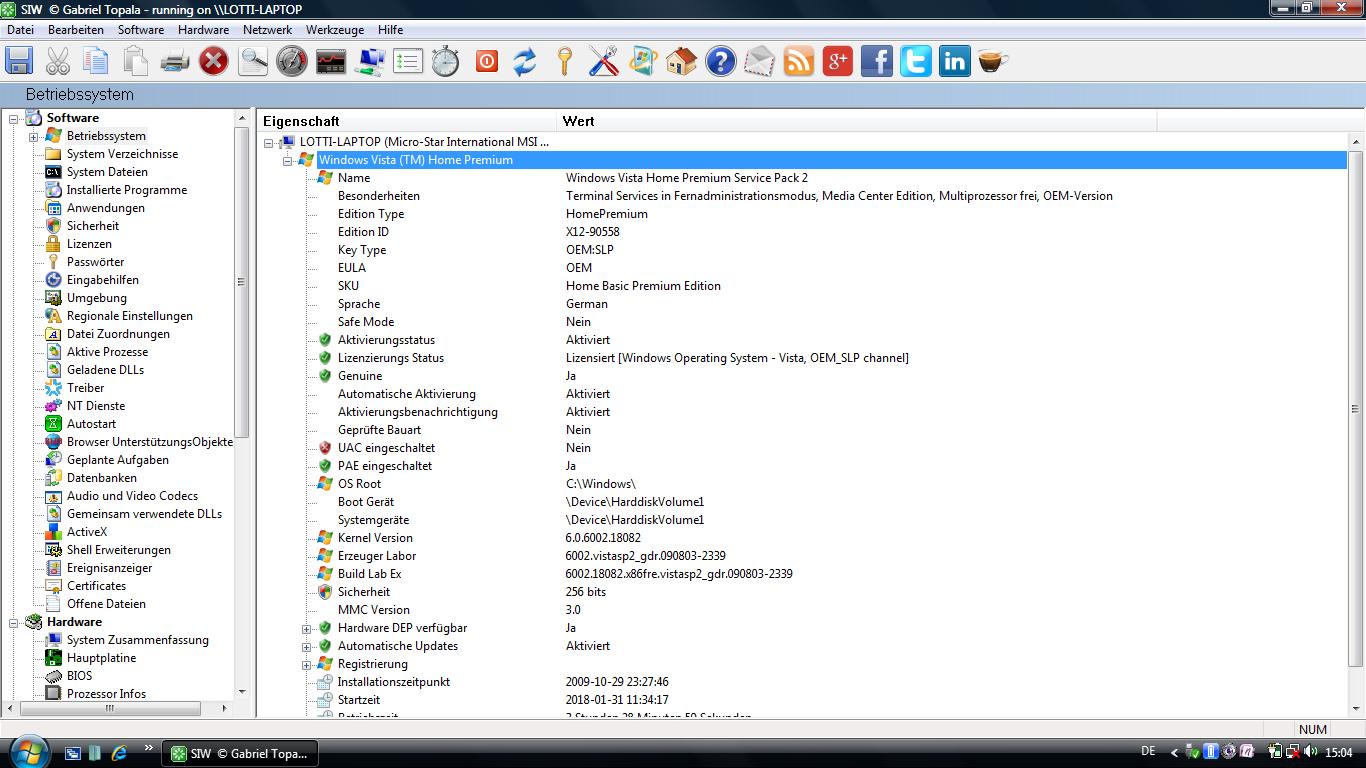Click the Print toolbar icon
This screenshot has height=768, width=1366.
pos(175,61)
